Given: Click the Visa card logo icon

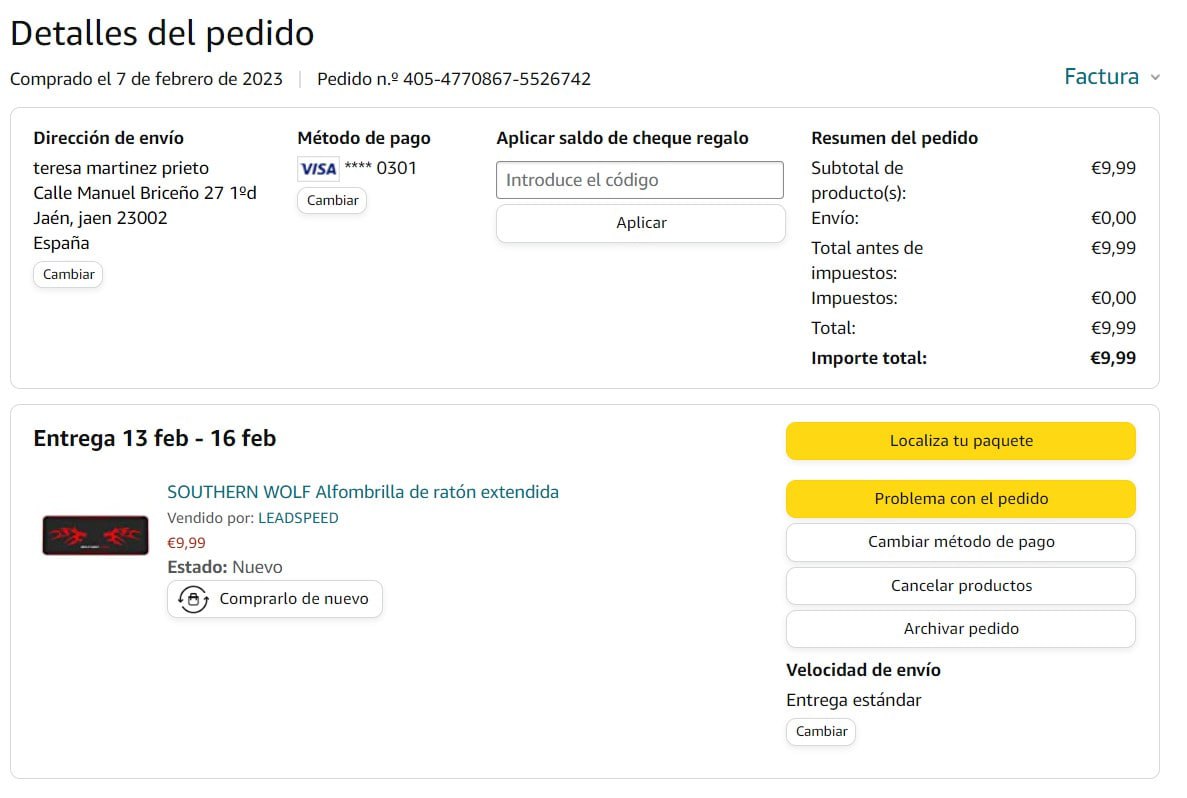Looking at the screenshot, I should (318, 168).
